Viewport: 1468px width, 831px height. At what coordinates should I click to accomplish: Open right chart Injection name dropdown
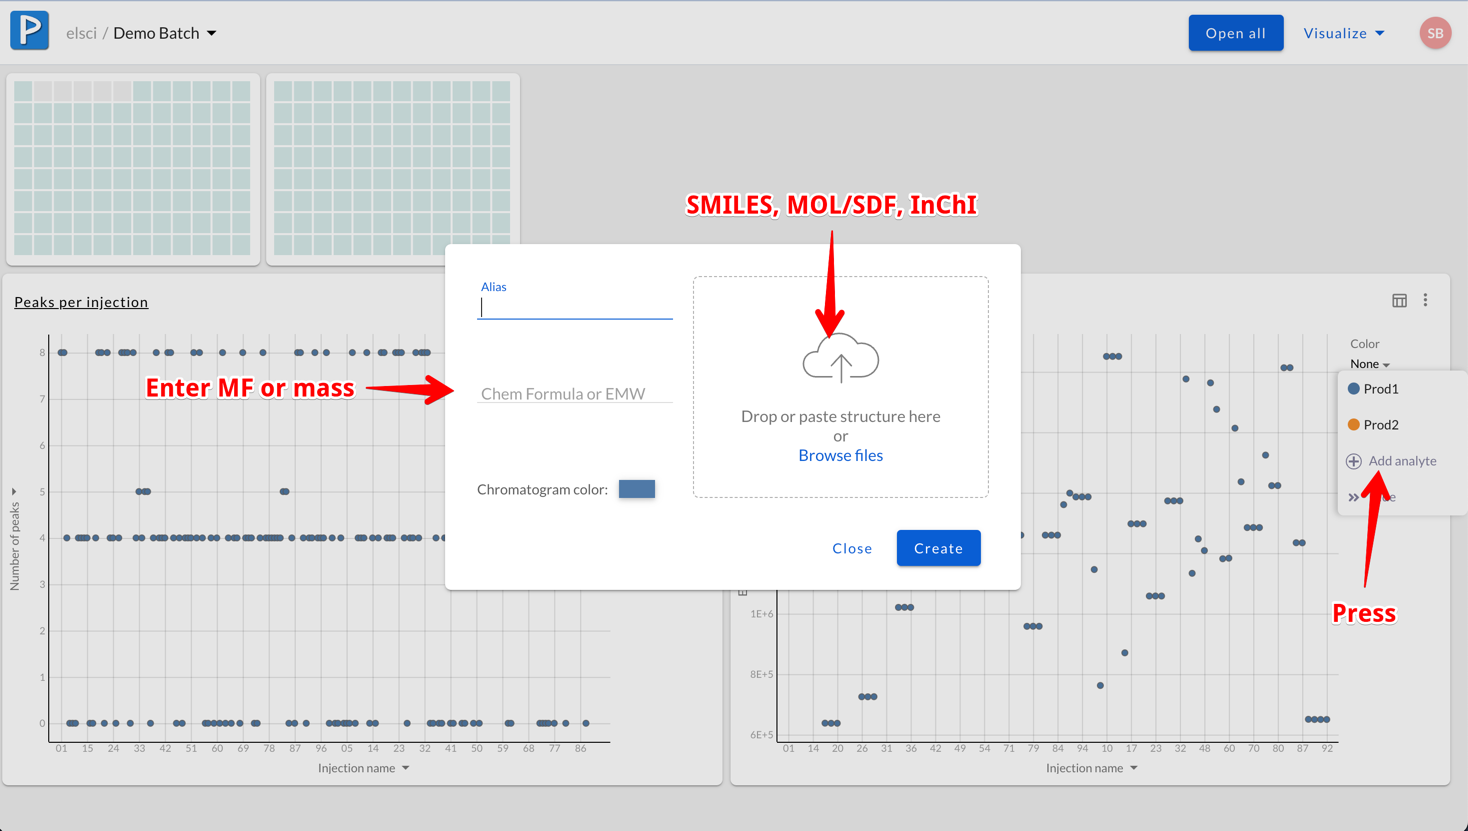(1092, 768)
